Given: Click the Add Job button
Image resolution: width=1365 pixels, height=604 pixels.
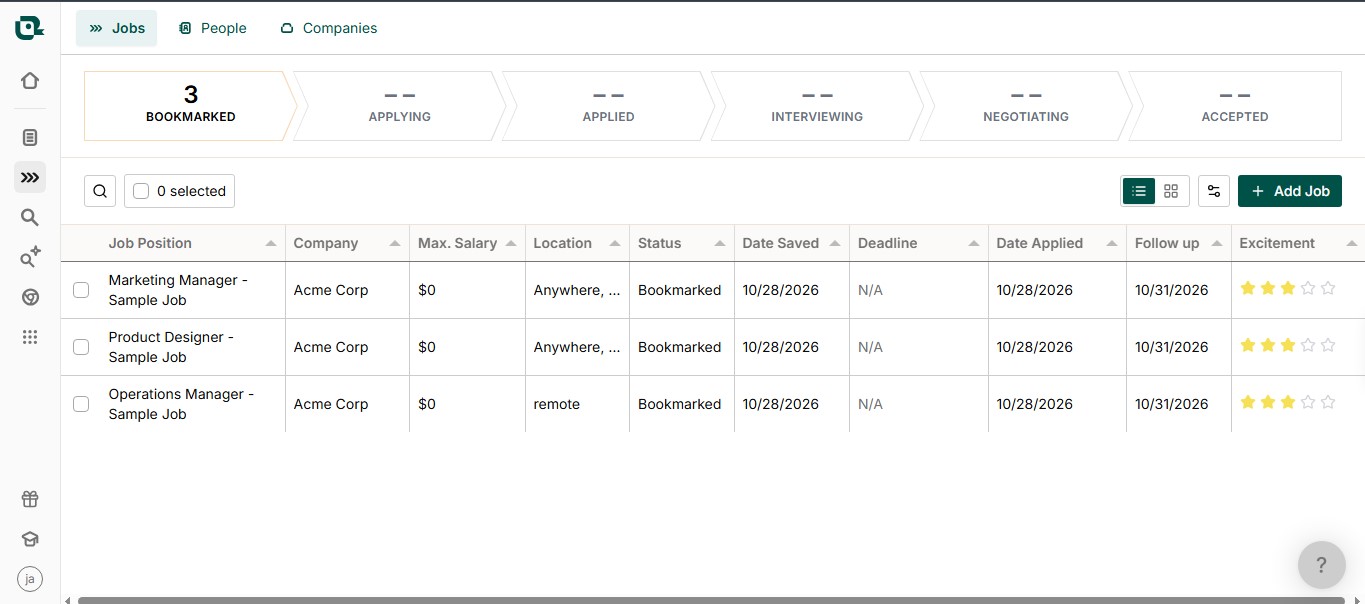Looking at the screenshot, I should pyautogui.click(x=1290, y=191).
